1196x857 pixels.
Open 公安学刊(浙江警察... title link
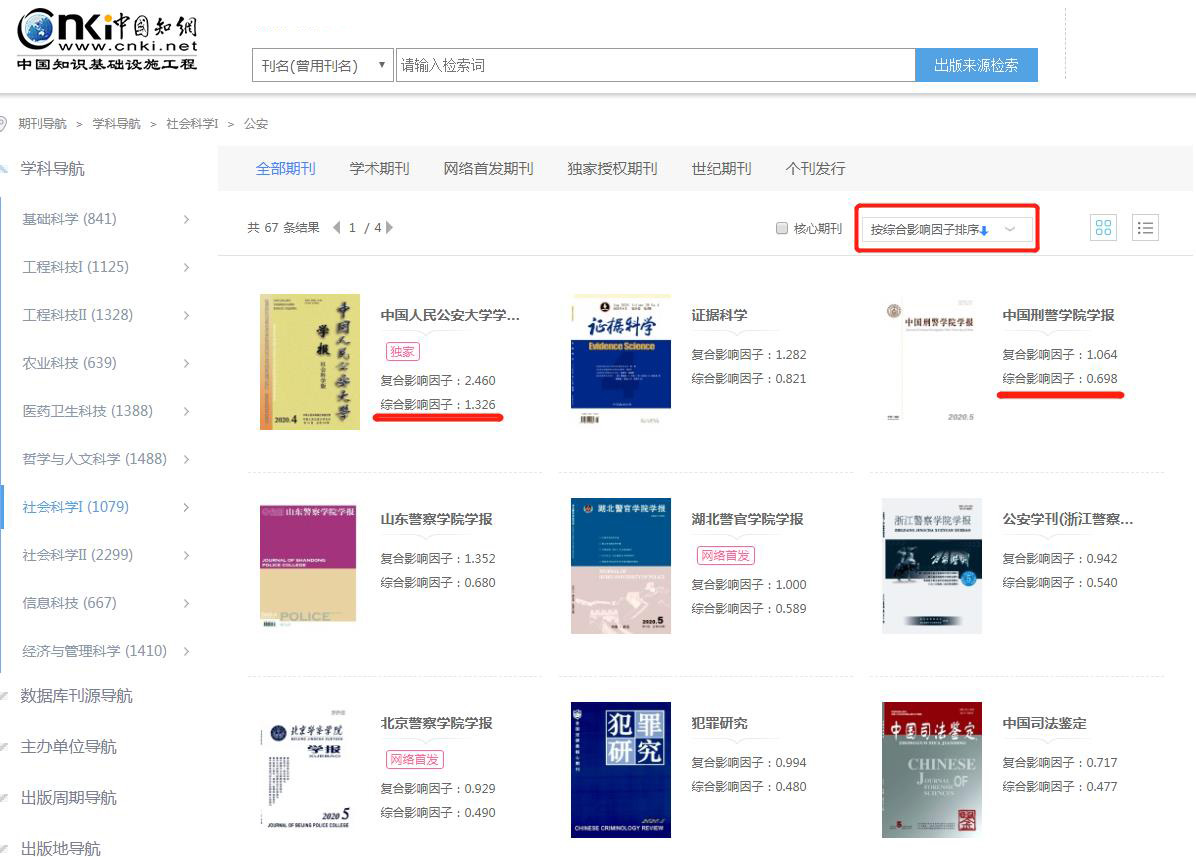coord(1068,519)
